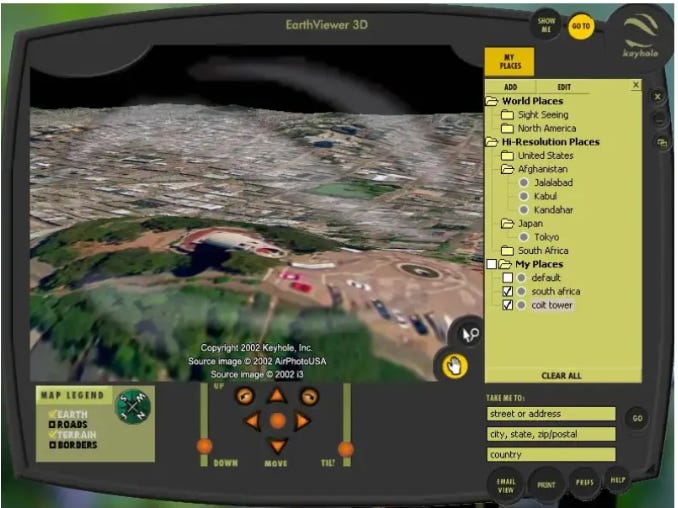Click the Go To button
The width and height of the screenshot is (678, 508).
[x=581, y=26]
